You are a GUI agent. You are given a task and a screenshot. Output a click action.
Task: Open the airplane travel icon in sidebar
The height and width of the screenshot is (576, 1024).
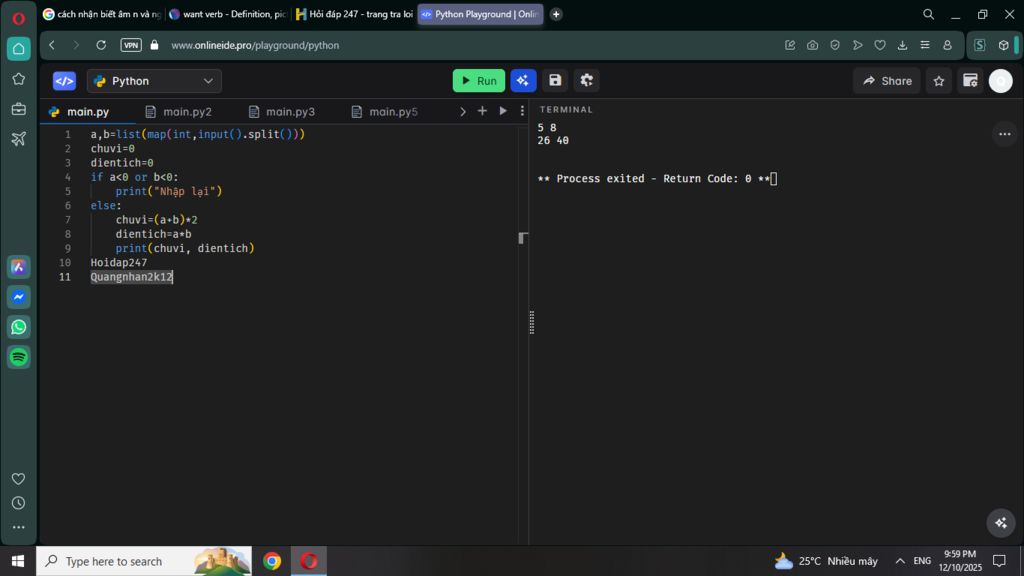point(18,138)
